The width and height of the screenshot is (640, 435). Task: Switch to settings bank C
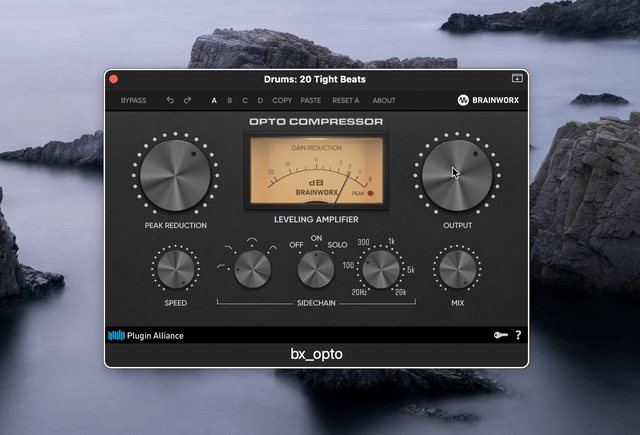(245, 100)
